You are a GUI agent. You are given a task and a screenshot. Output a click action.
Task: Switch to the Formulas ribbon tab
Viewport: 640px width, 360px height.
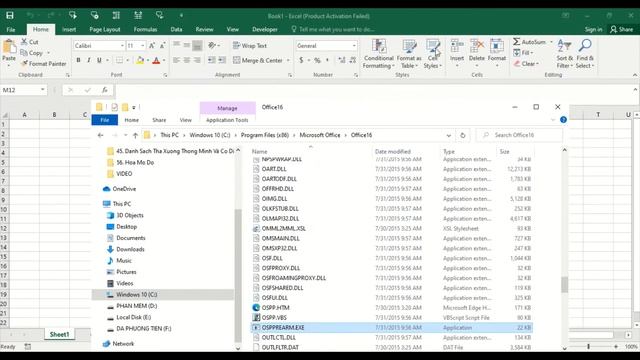point(145,29)
